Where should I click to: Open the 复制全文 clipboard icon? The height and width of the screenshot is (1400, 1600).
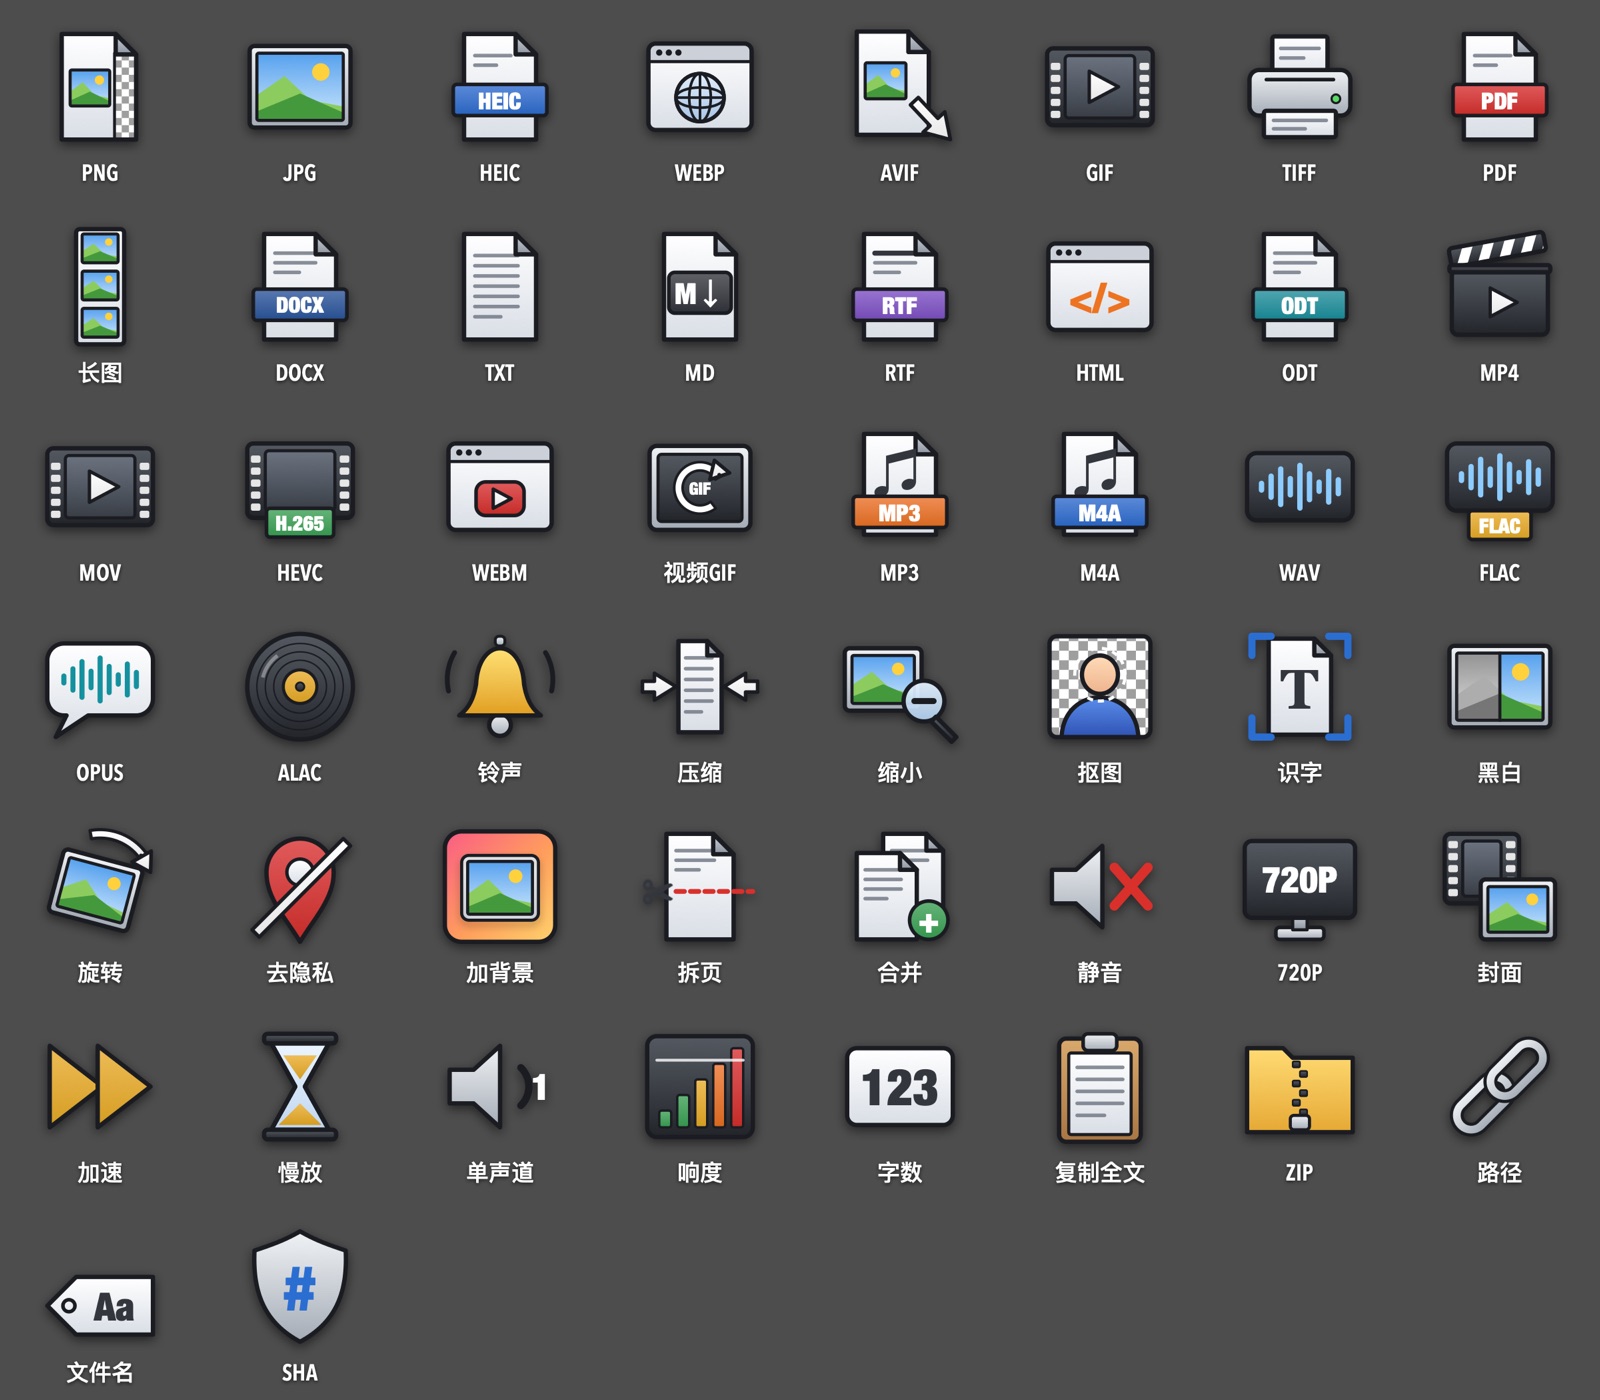pos(1099,1088)
